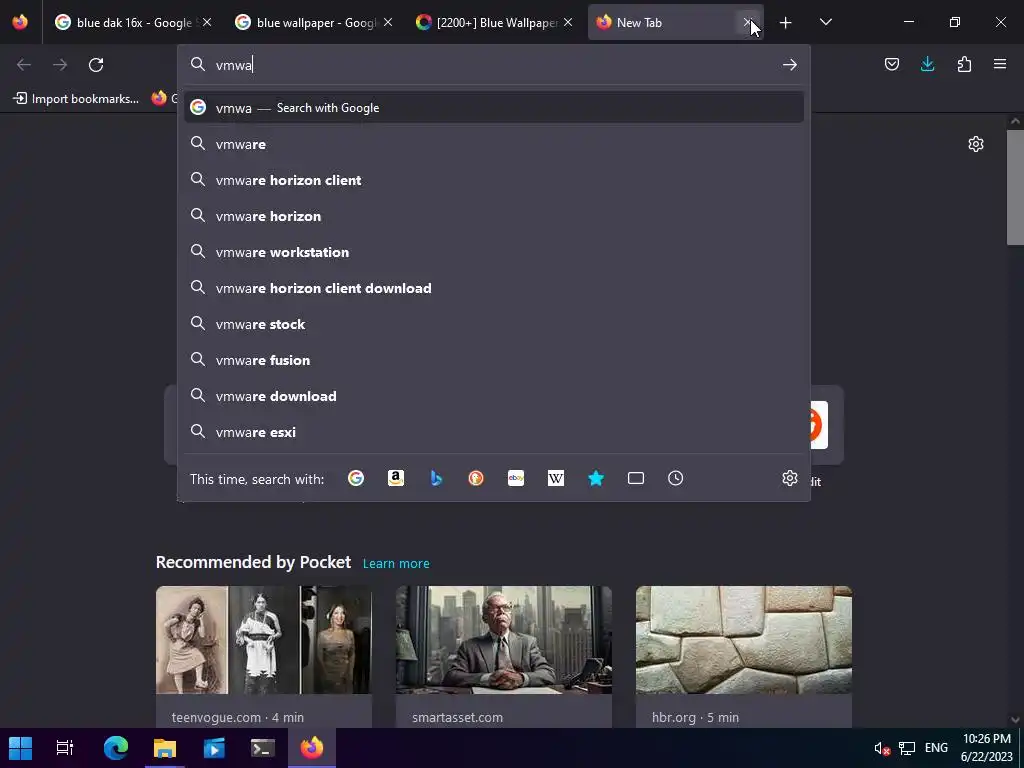Click the address bar containing 'vmwa'
The width and height of the screenshot is (1024, 768).
pos(494,65)
